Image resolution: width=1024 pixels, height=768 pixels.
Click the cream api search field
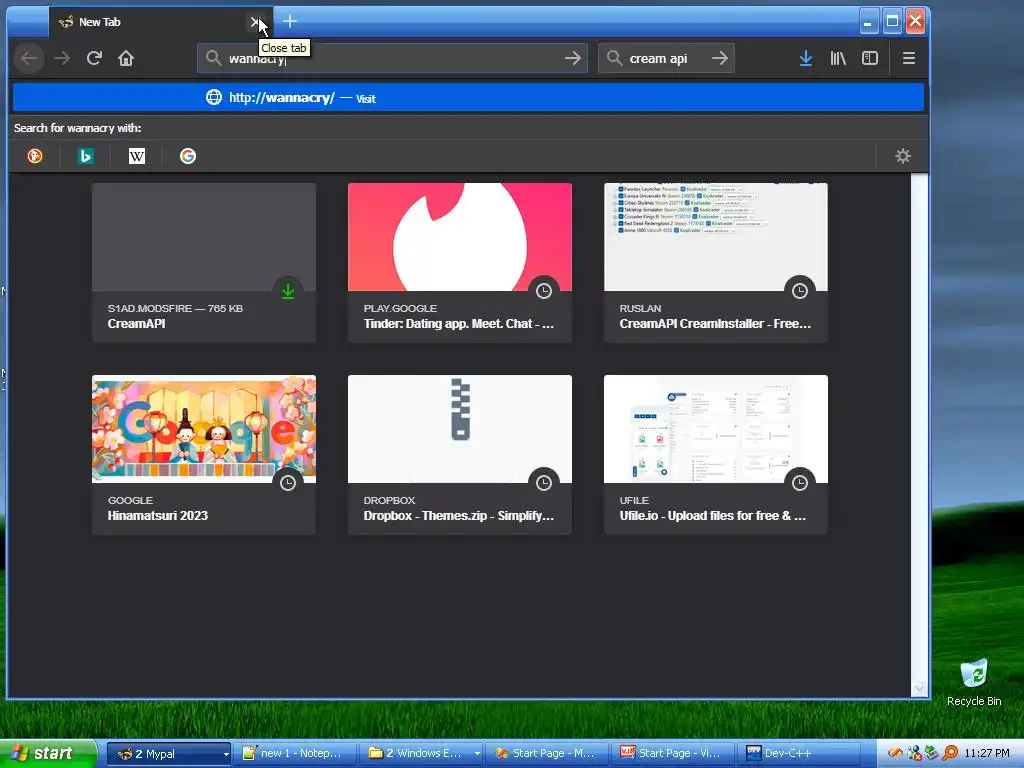tap(666, 59)
